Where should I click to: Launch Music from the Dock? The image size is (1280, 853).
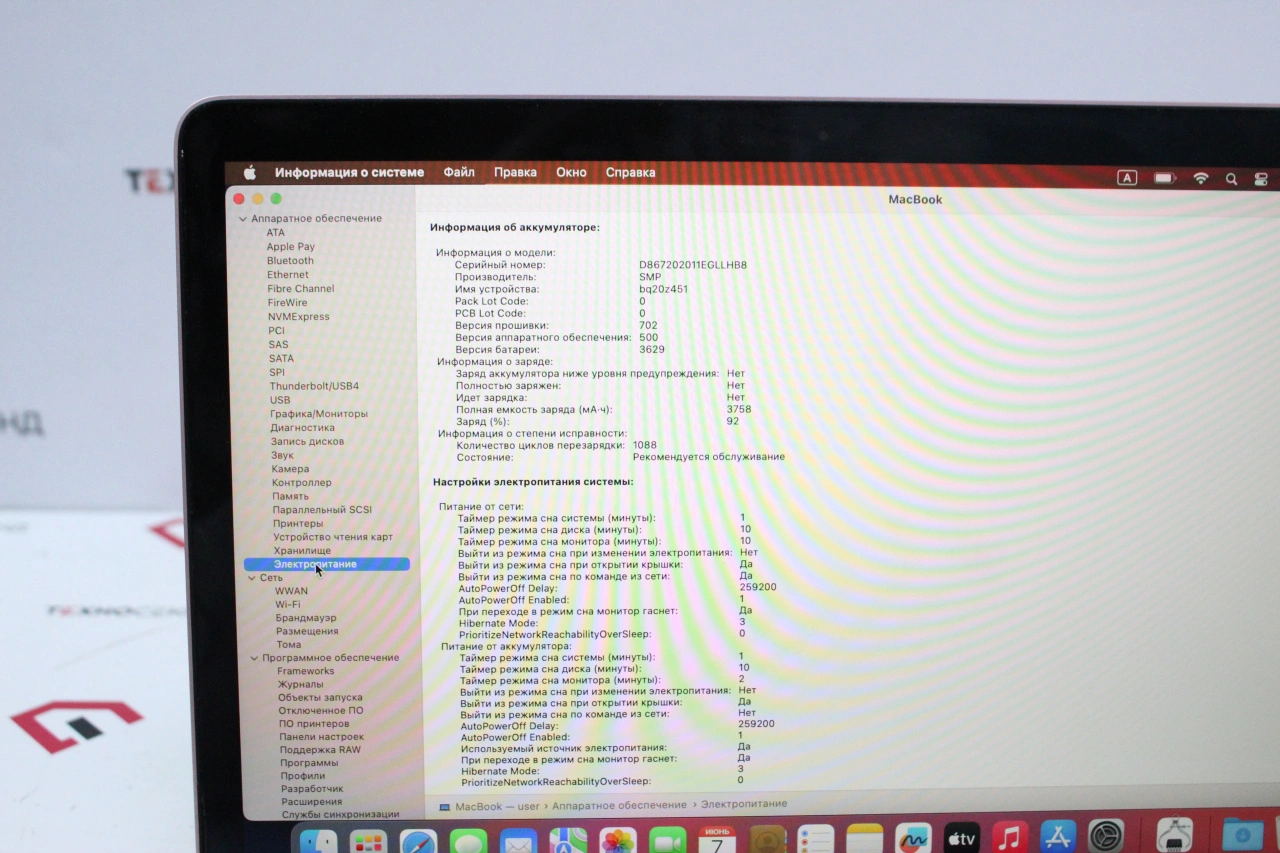tap(1010, 837)
